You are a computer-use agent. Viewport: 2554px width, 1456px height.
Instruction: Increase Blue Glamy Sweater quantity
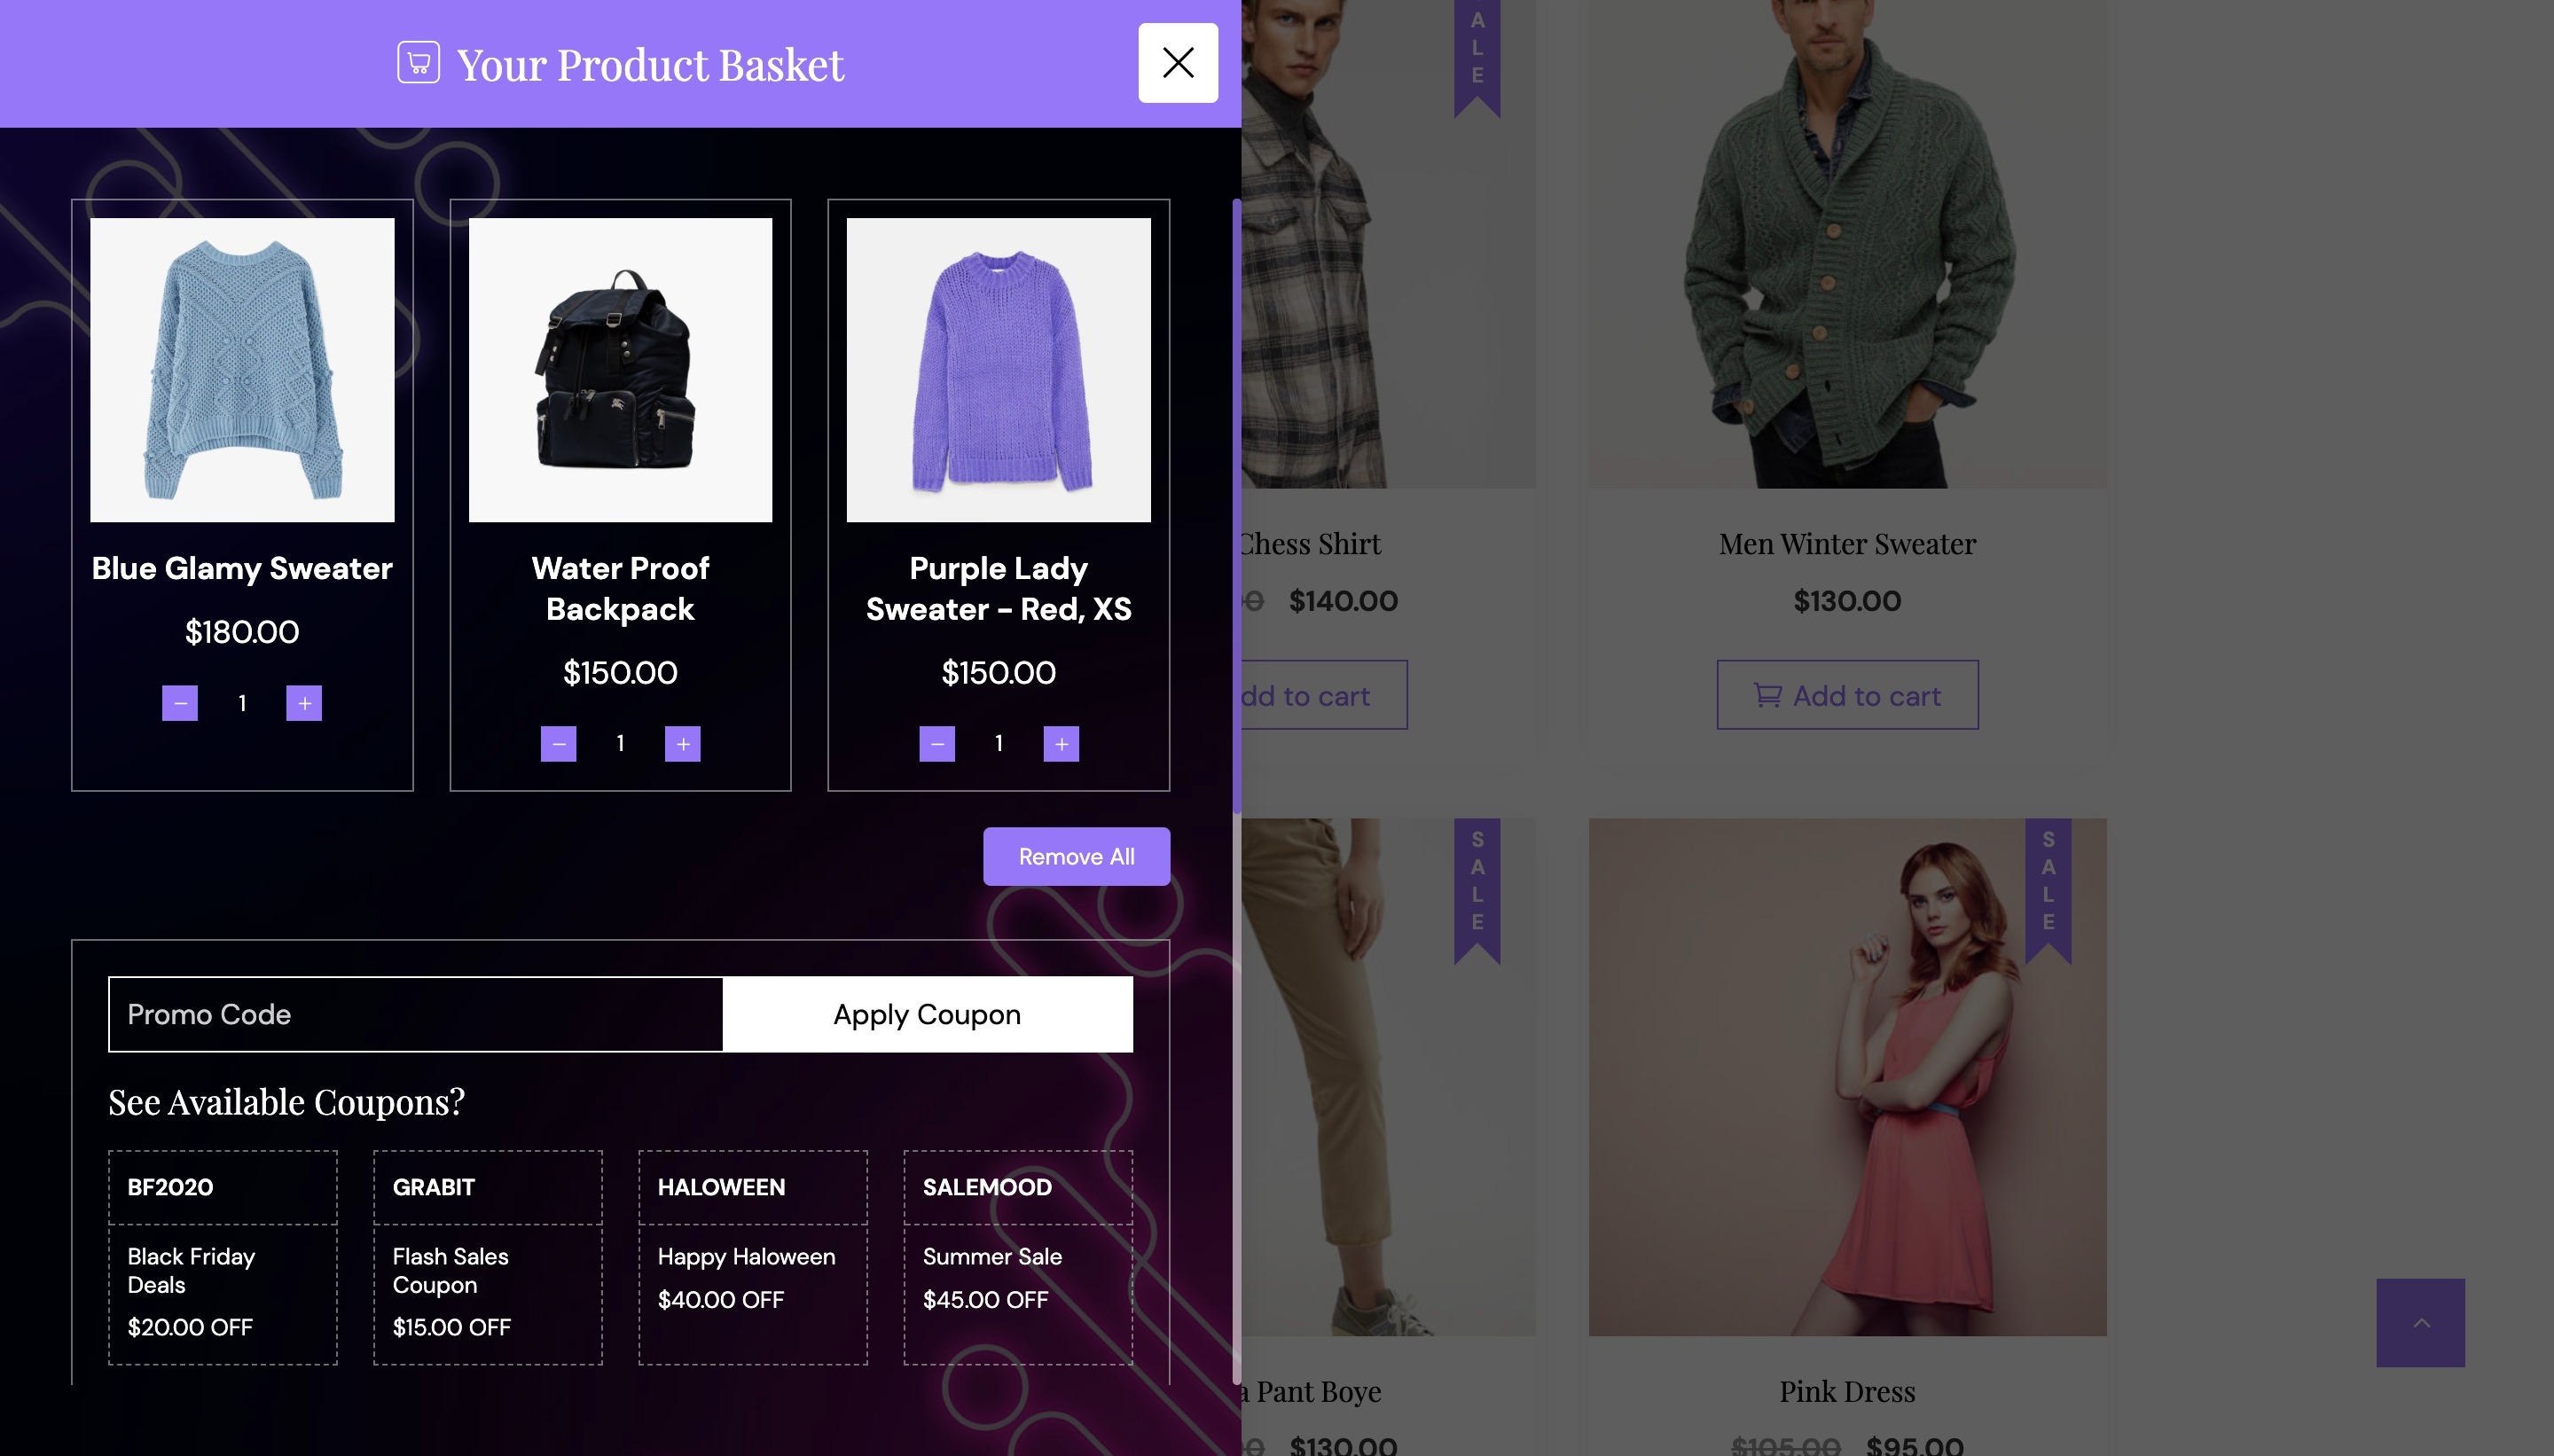304,703
